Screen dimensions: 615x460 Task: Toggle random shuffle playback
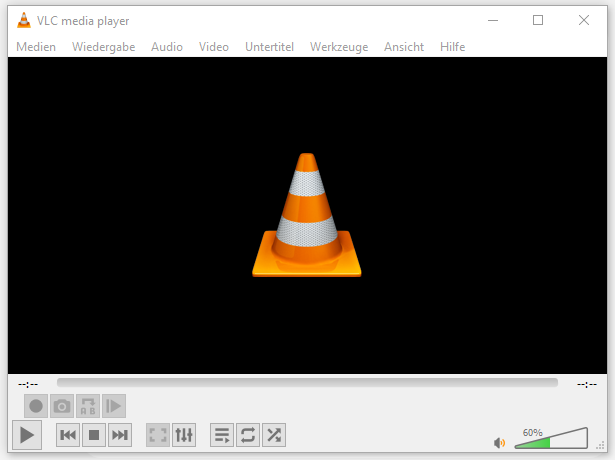[274, 435]
